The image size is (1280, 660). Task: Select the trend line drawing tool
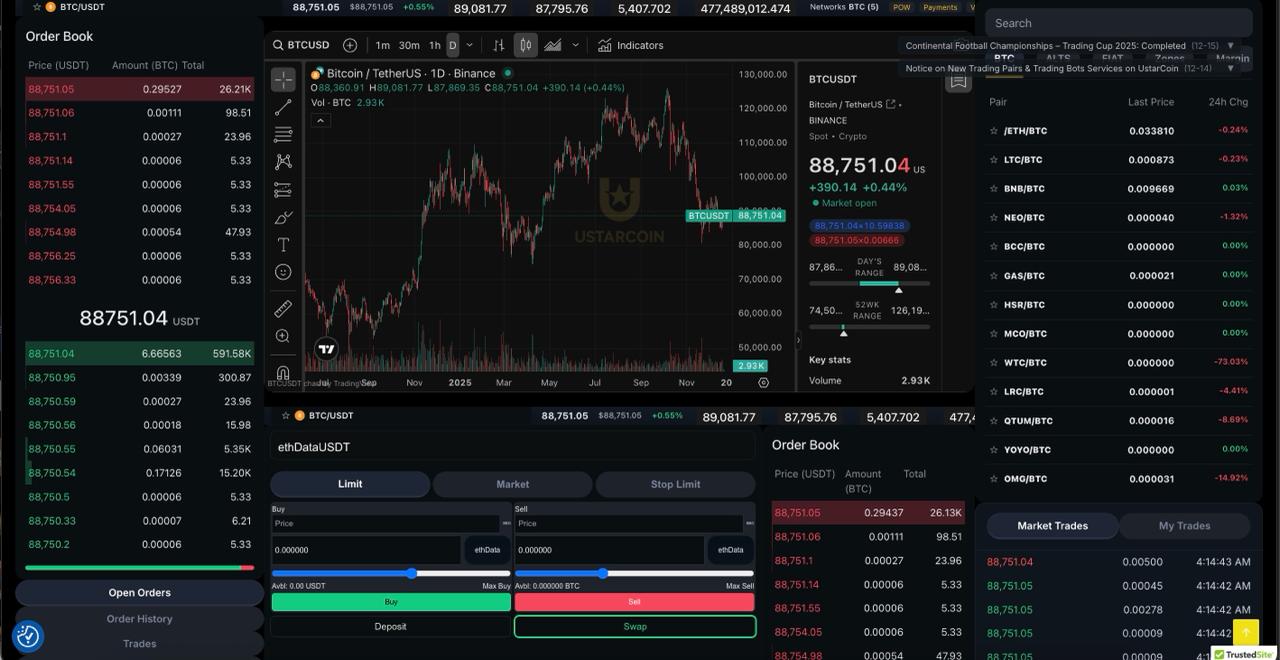pyautogui.click(x=283, y=107)
